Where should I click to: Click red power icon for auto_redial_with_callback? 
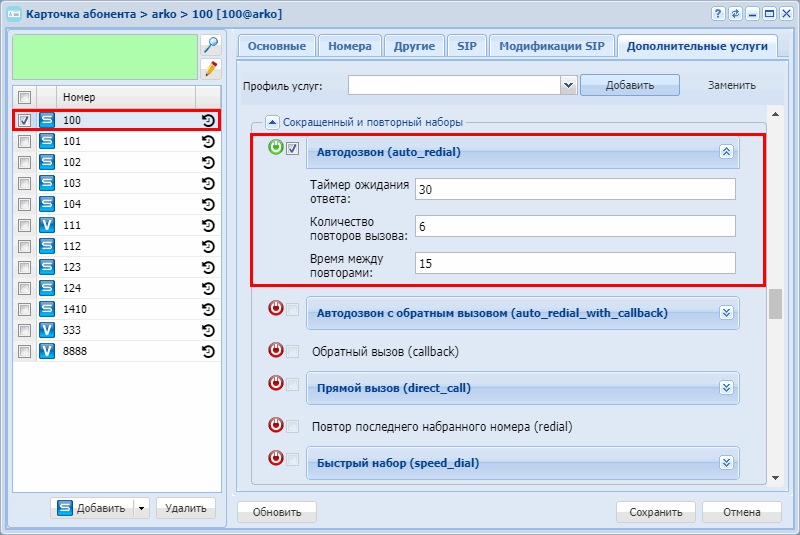(x=276, y=308)
